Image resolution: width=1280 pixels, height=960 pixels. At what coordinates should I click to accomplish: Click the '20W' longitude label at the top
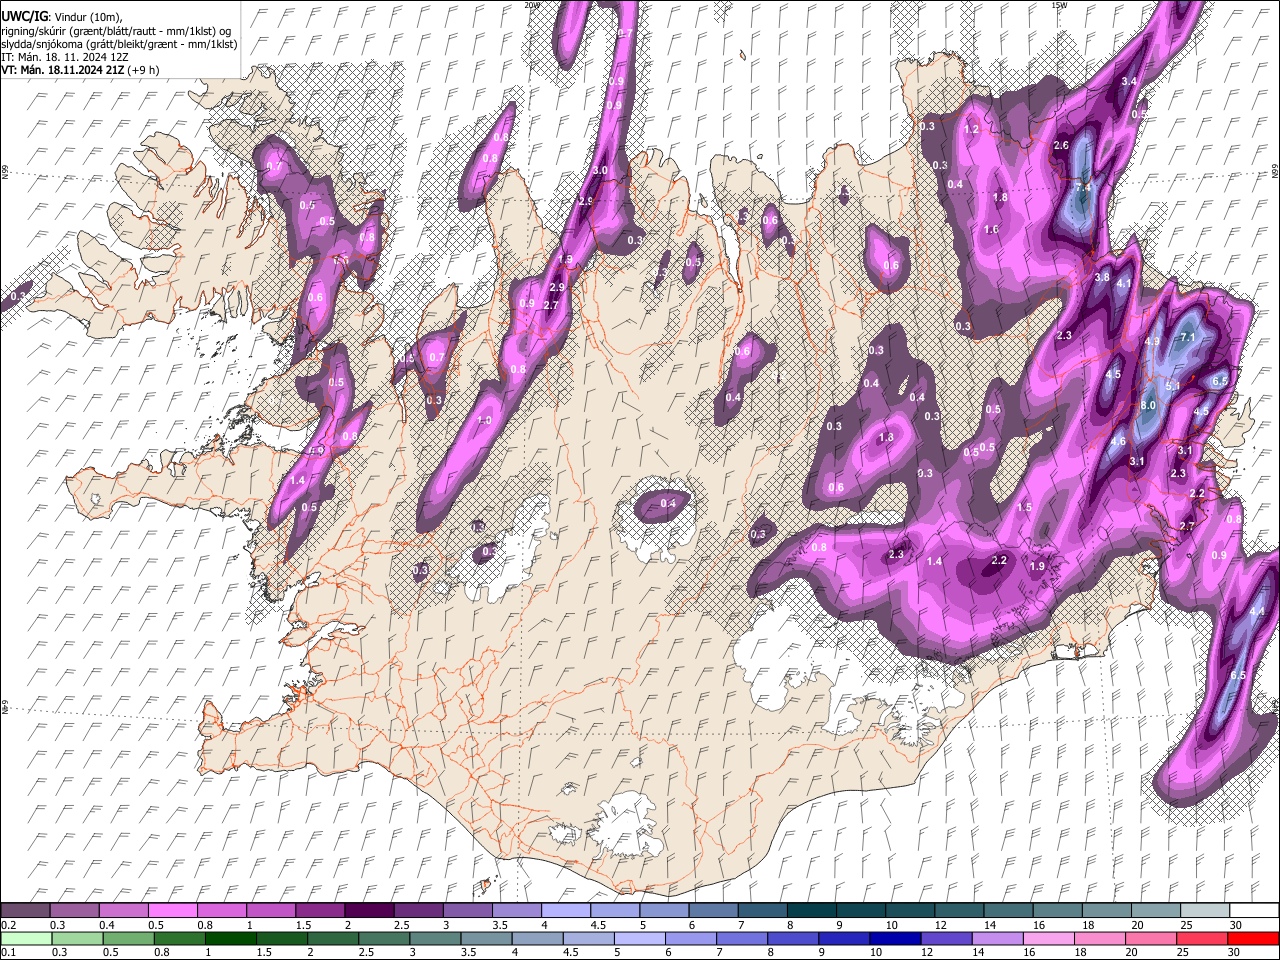point(532,5)
